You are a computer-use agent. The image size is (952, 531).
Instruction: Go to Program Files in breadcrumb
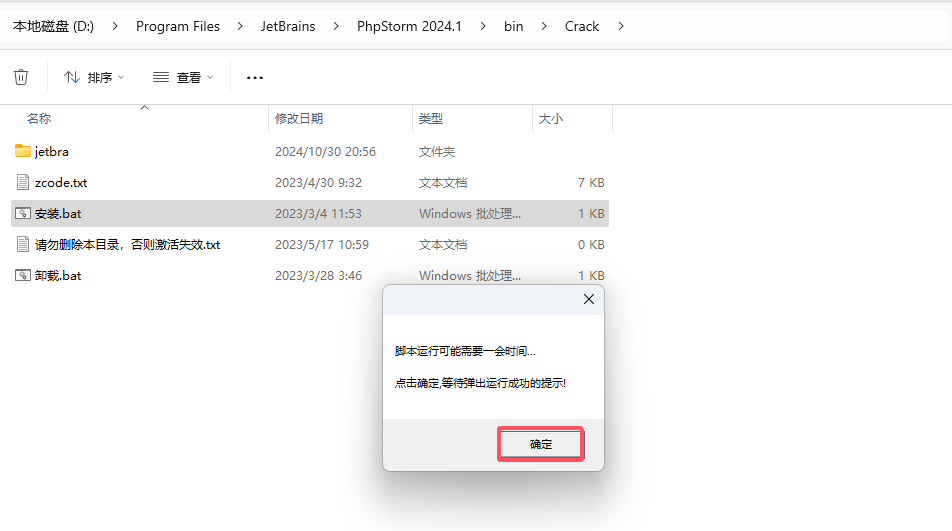point(178,26)
